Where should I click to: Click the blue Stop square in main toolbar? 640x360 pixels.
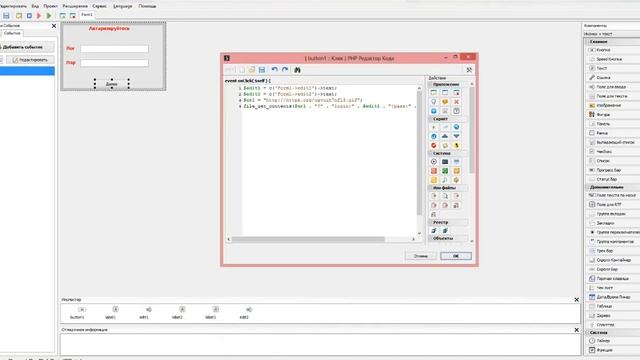point(29,16)
